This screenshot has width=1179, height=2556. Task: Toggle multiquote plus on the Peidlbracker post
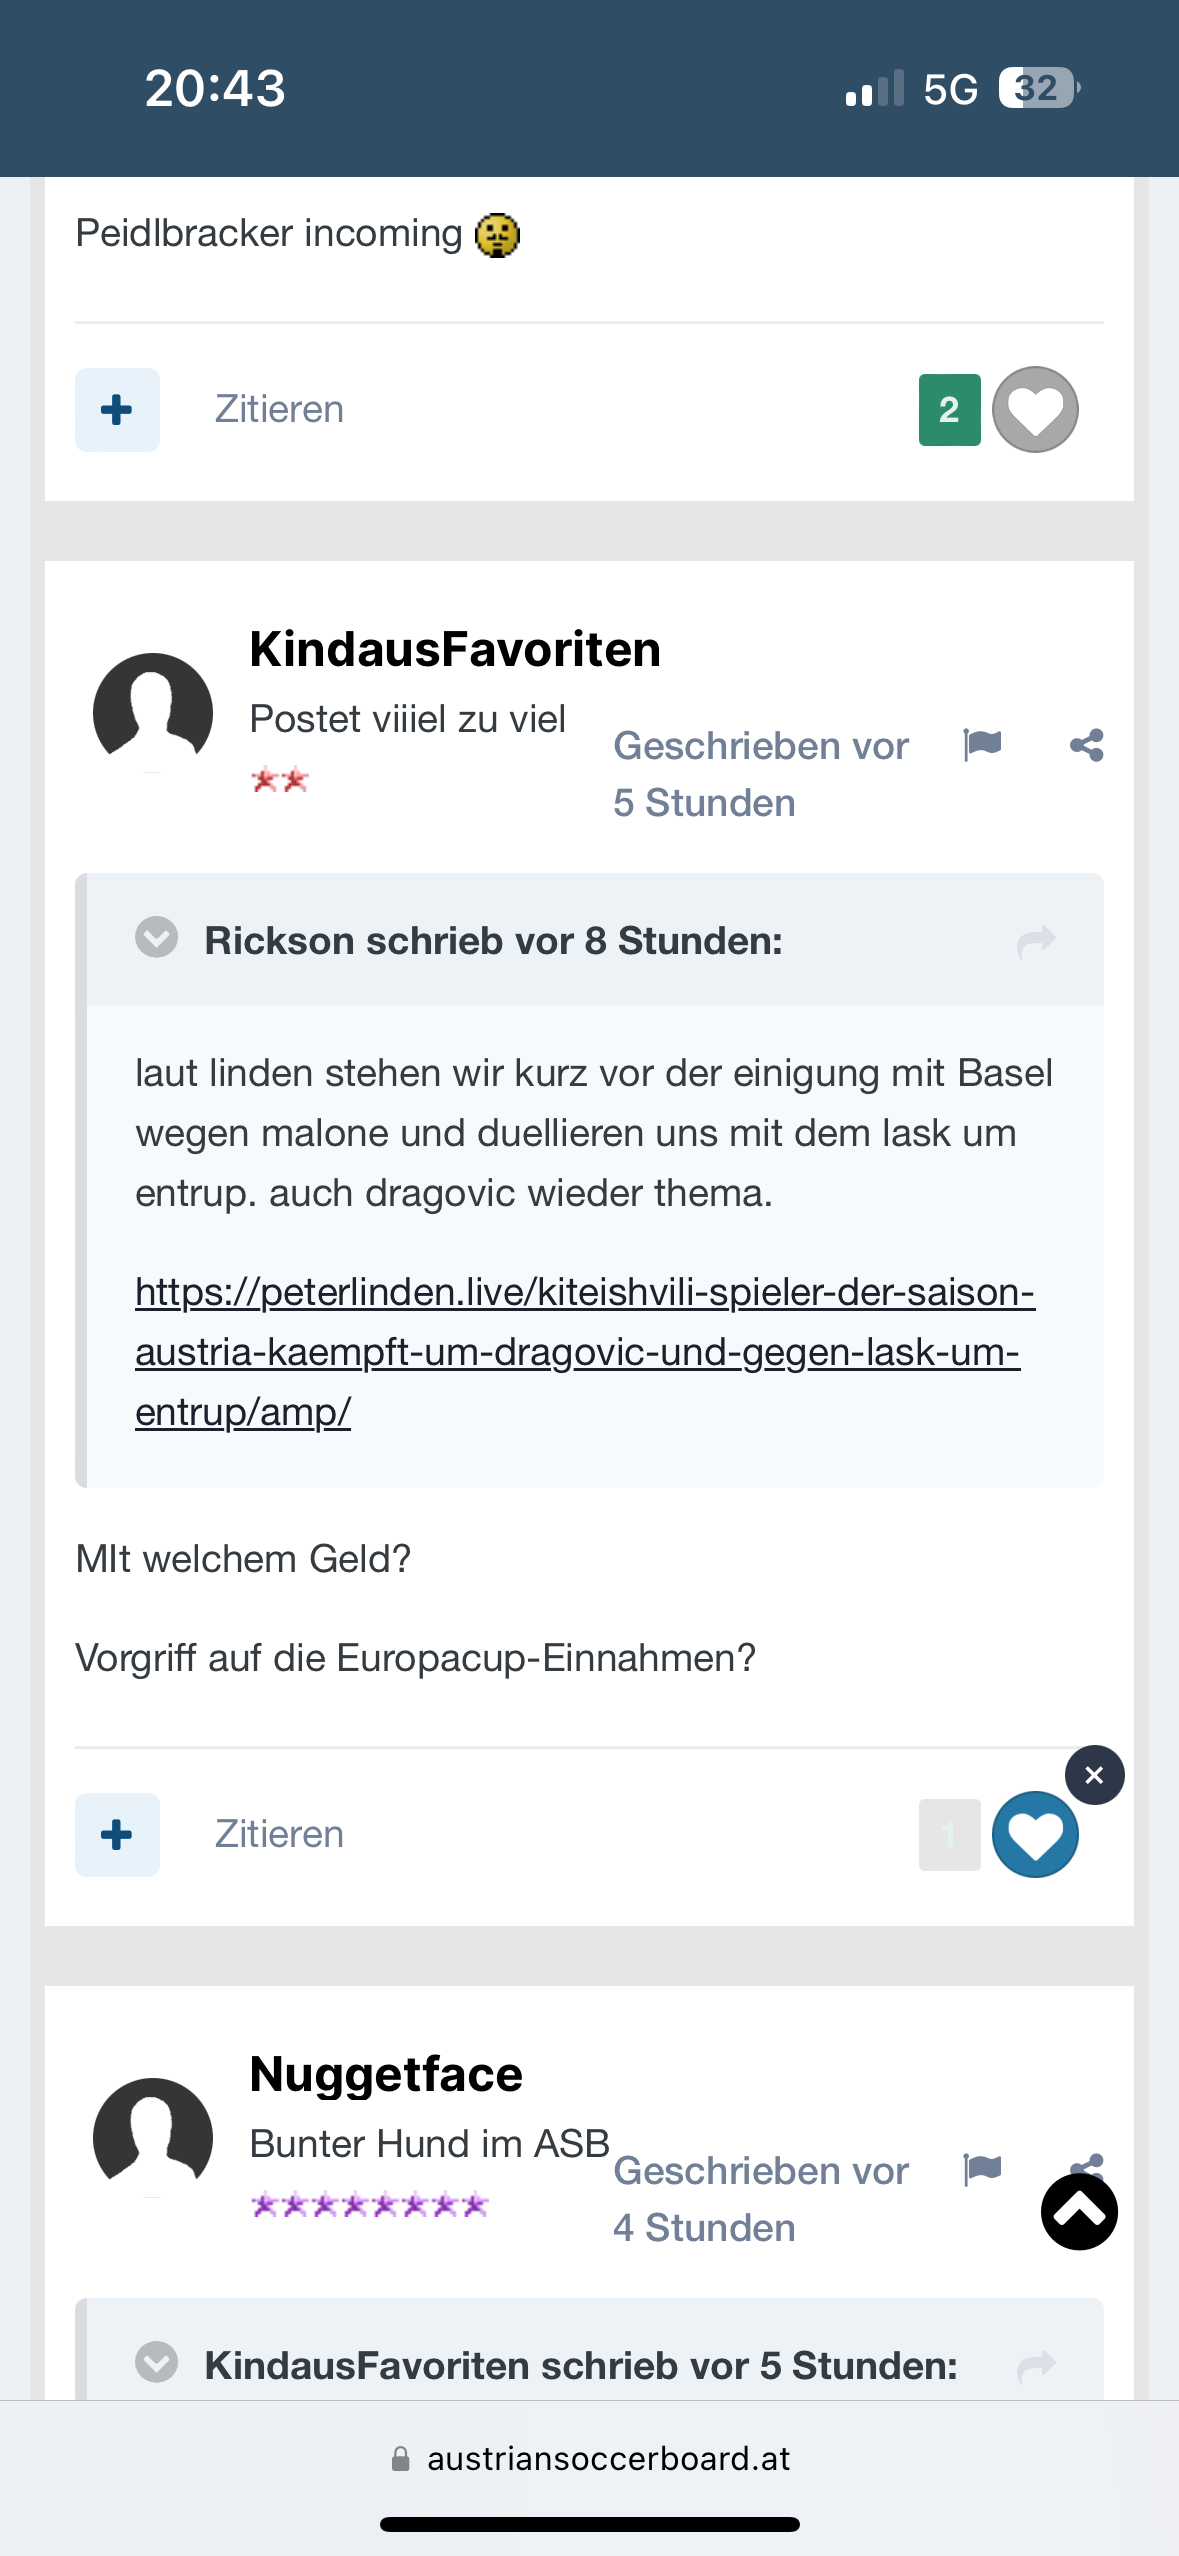(x=117, y=410)
